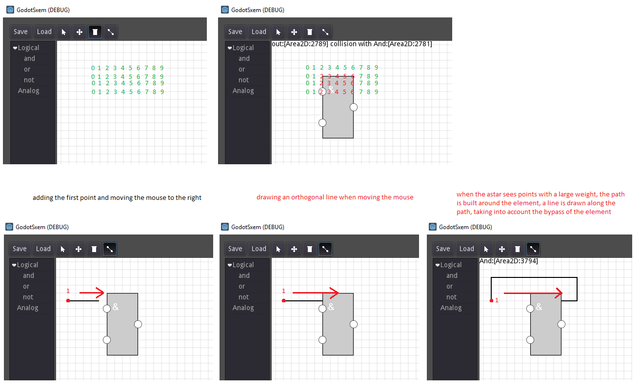Open the Analog category in the top-left window
This screenshot has height=389, width=640.
tap(29, 91)
